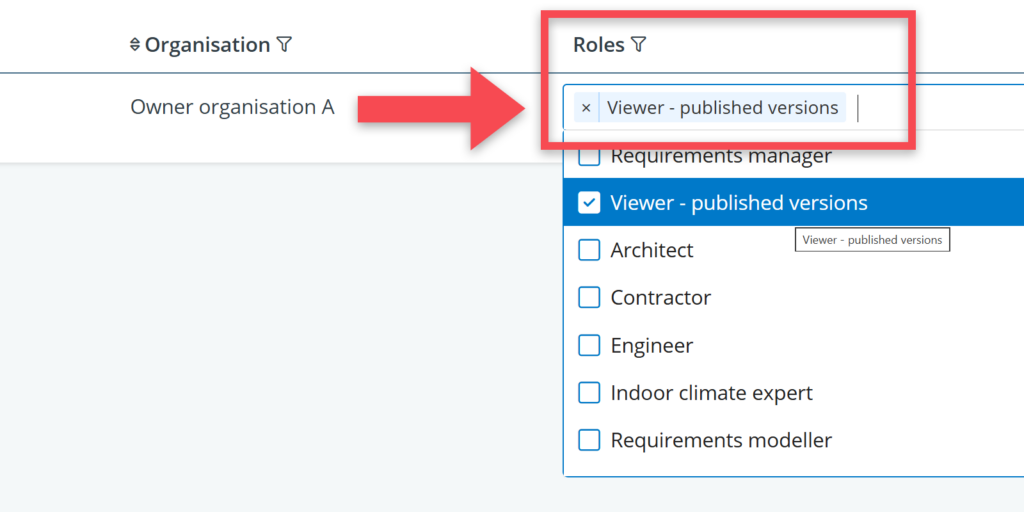Screen dimensions: 1024x512
Task: Click the highlighted Viewer option text
Action: click(x=739, y=203)
